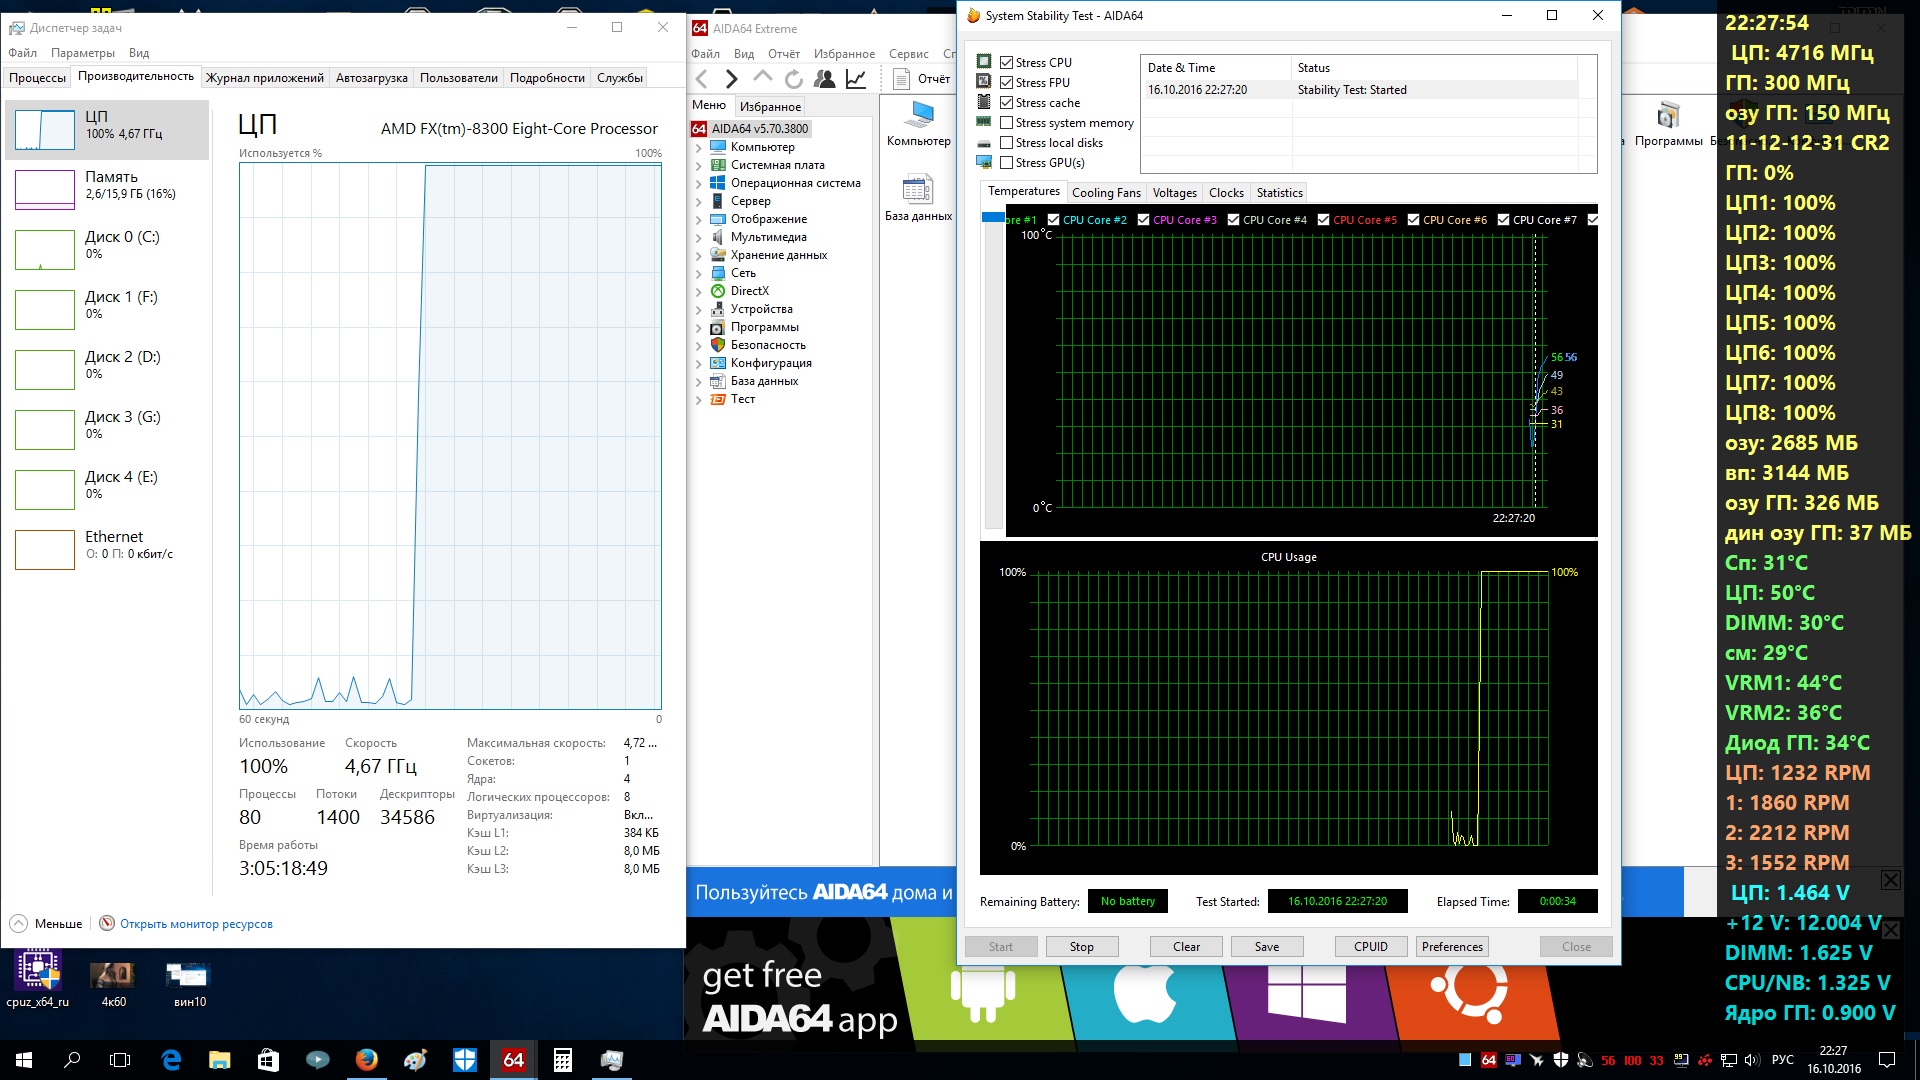Toggle CPU Core #4 temperature checkbox
1920x1080 pixels.
tap(1233, 220)
